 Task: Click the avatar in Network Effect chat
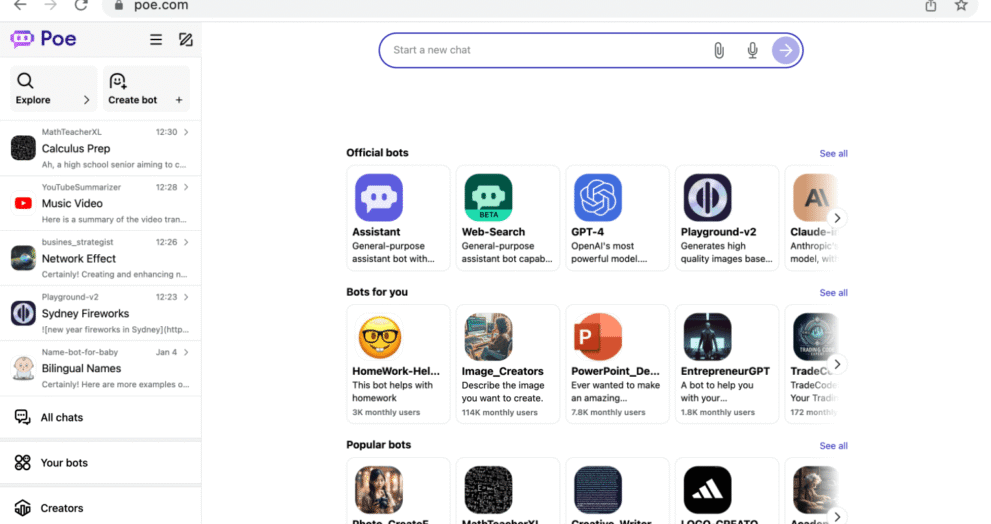pos(23,258)
